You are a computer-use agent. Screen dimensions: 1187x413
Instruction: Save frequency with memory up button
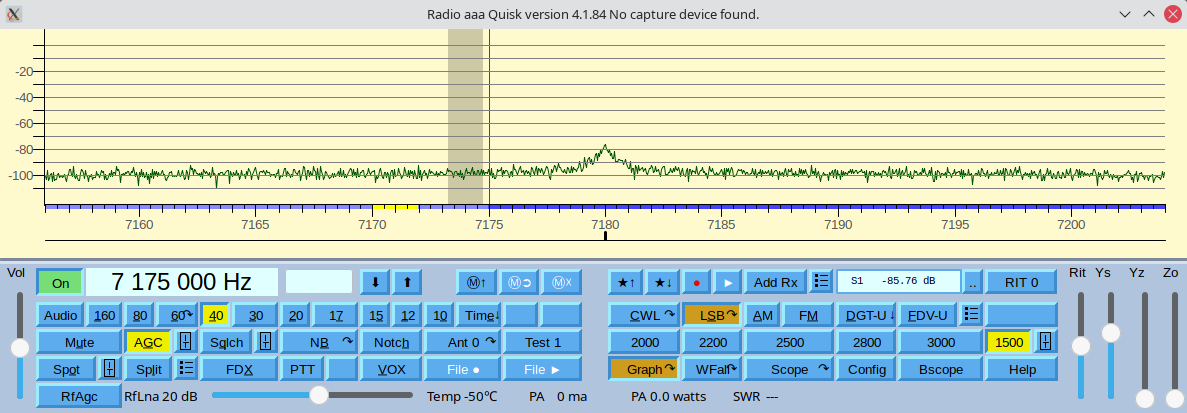(x=476, y=282)
